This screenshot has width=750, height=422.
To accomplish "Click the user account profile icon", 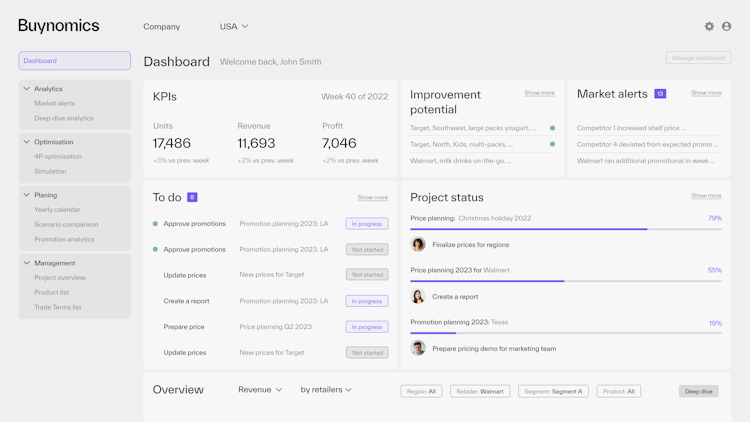I will (727, 26).
